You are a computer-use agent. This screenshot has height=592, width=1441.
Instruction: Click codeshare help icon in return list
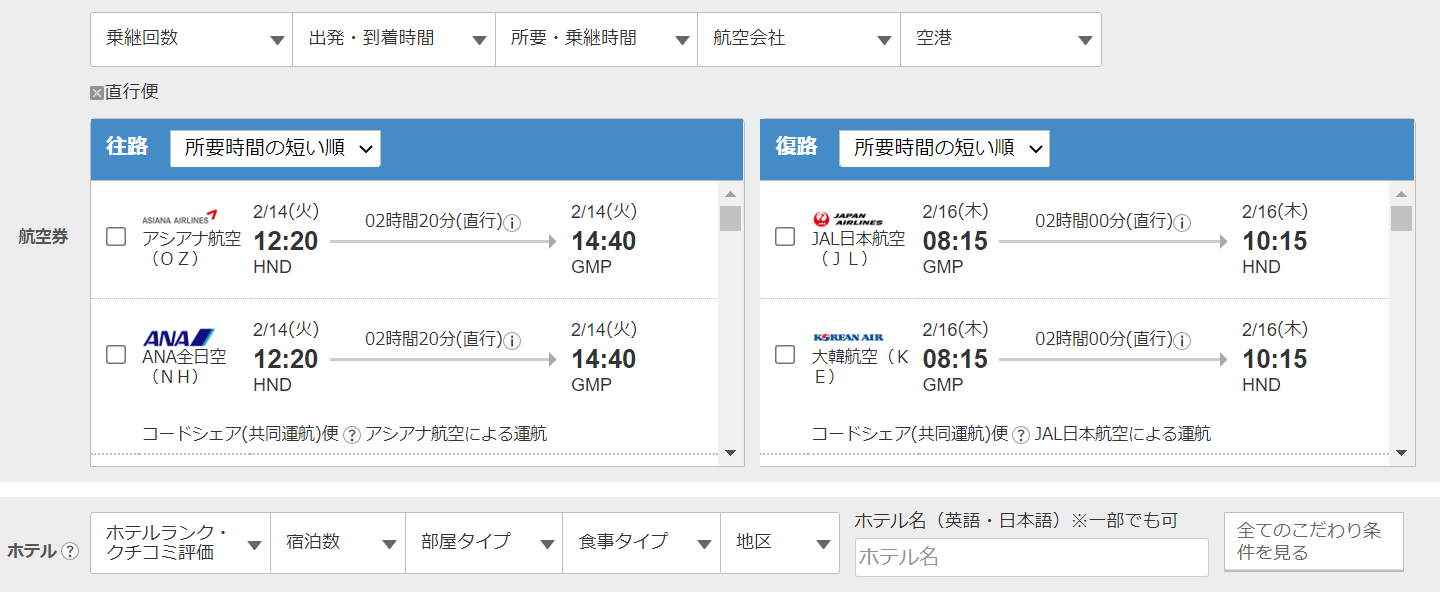[x=1021, y=435]
